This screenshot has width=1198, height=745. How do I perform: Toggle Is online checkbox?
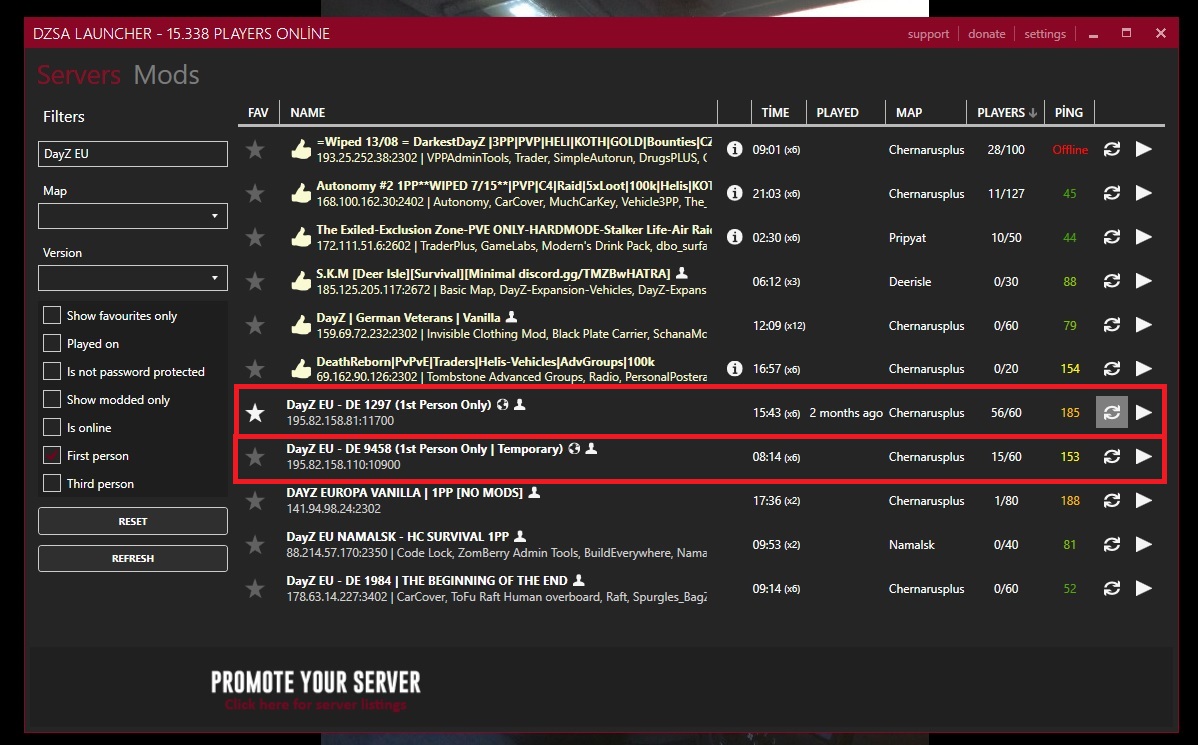point(52,427)
